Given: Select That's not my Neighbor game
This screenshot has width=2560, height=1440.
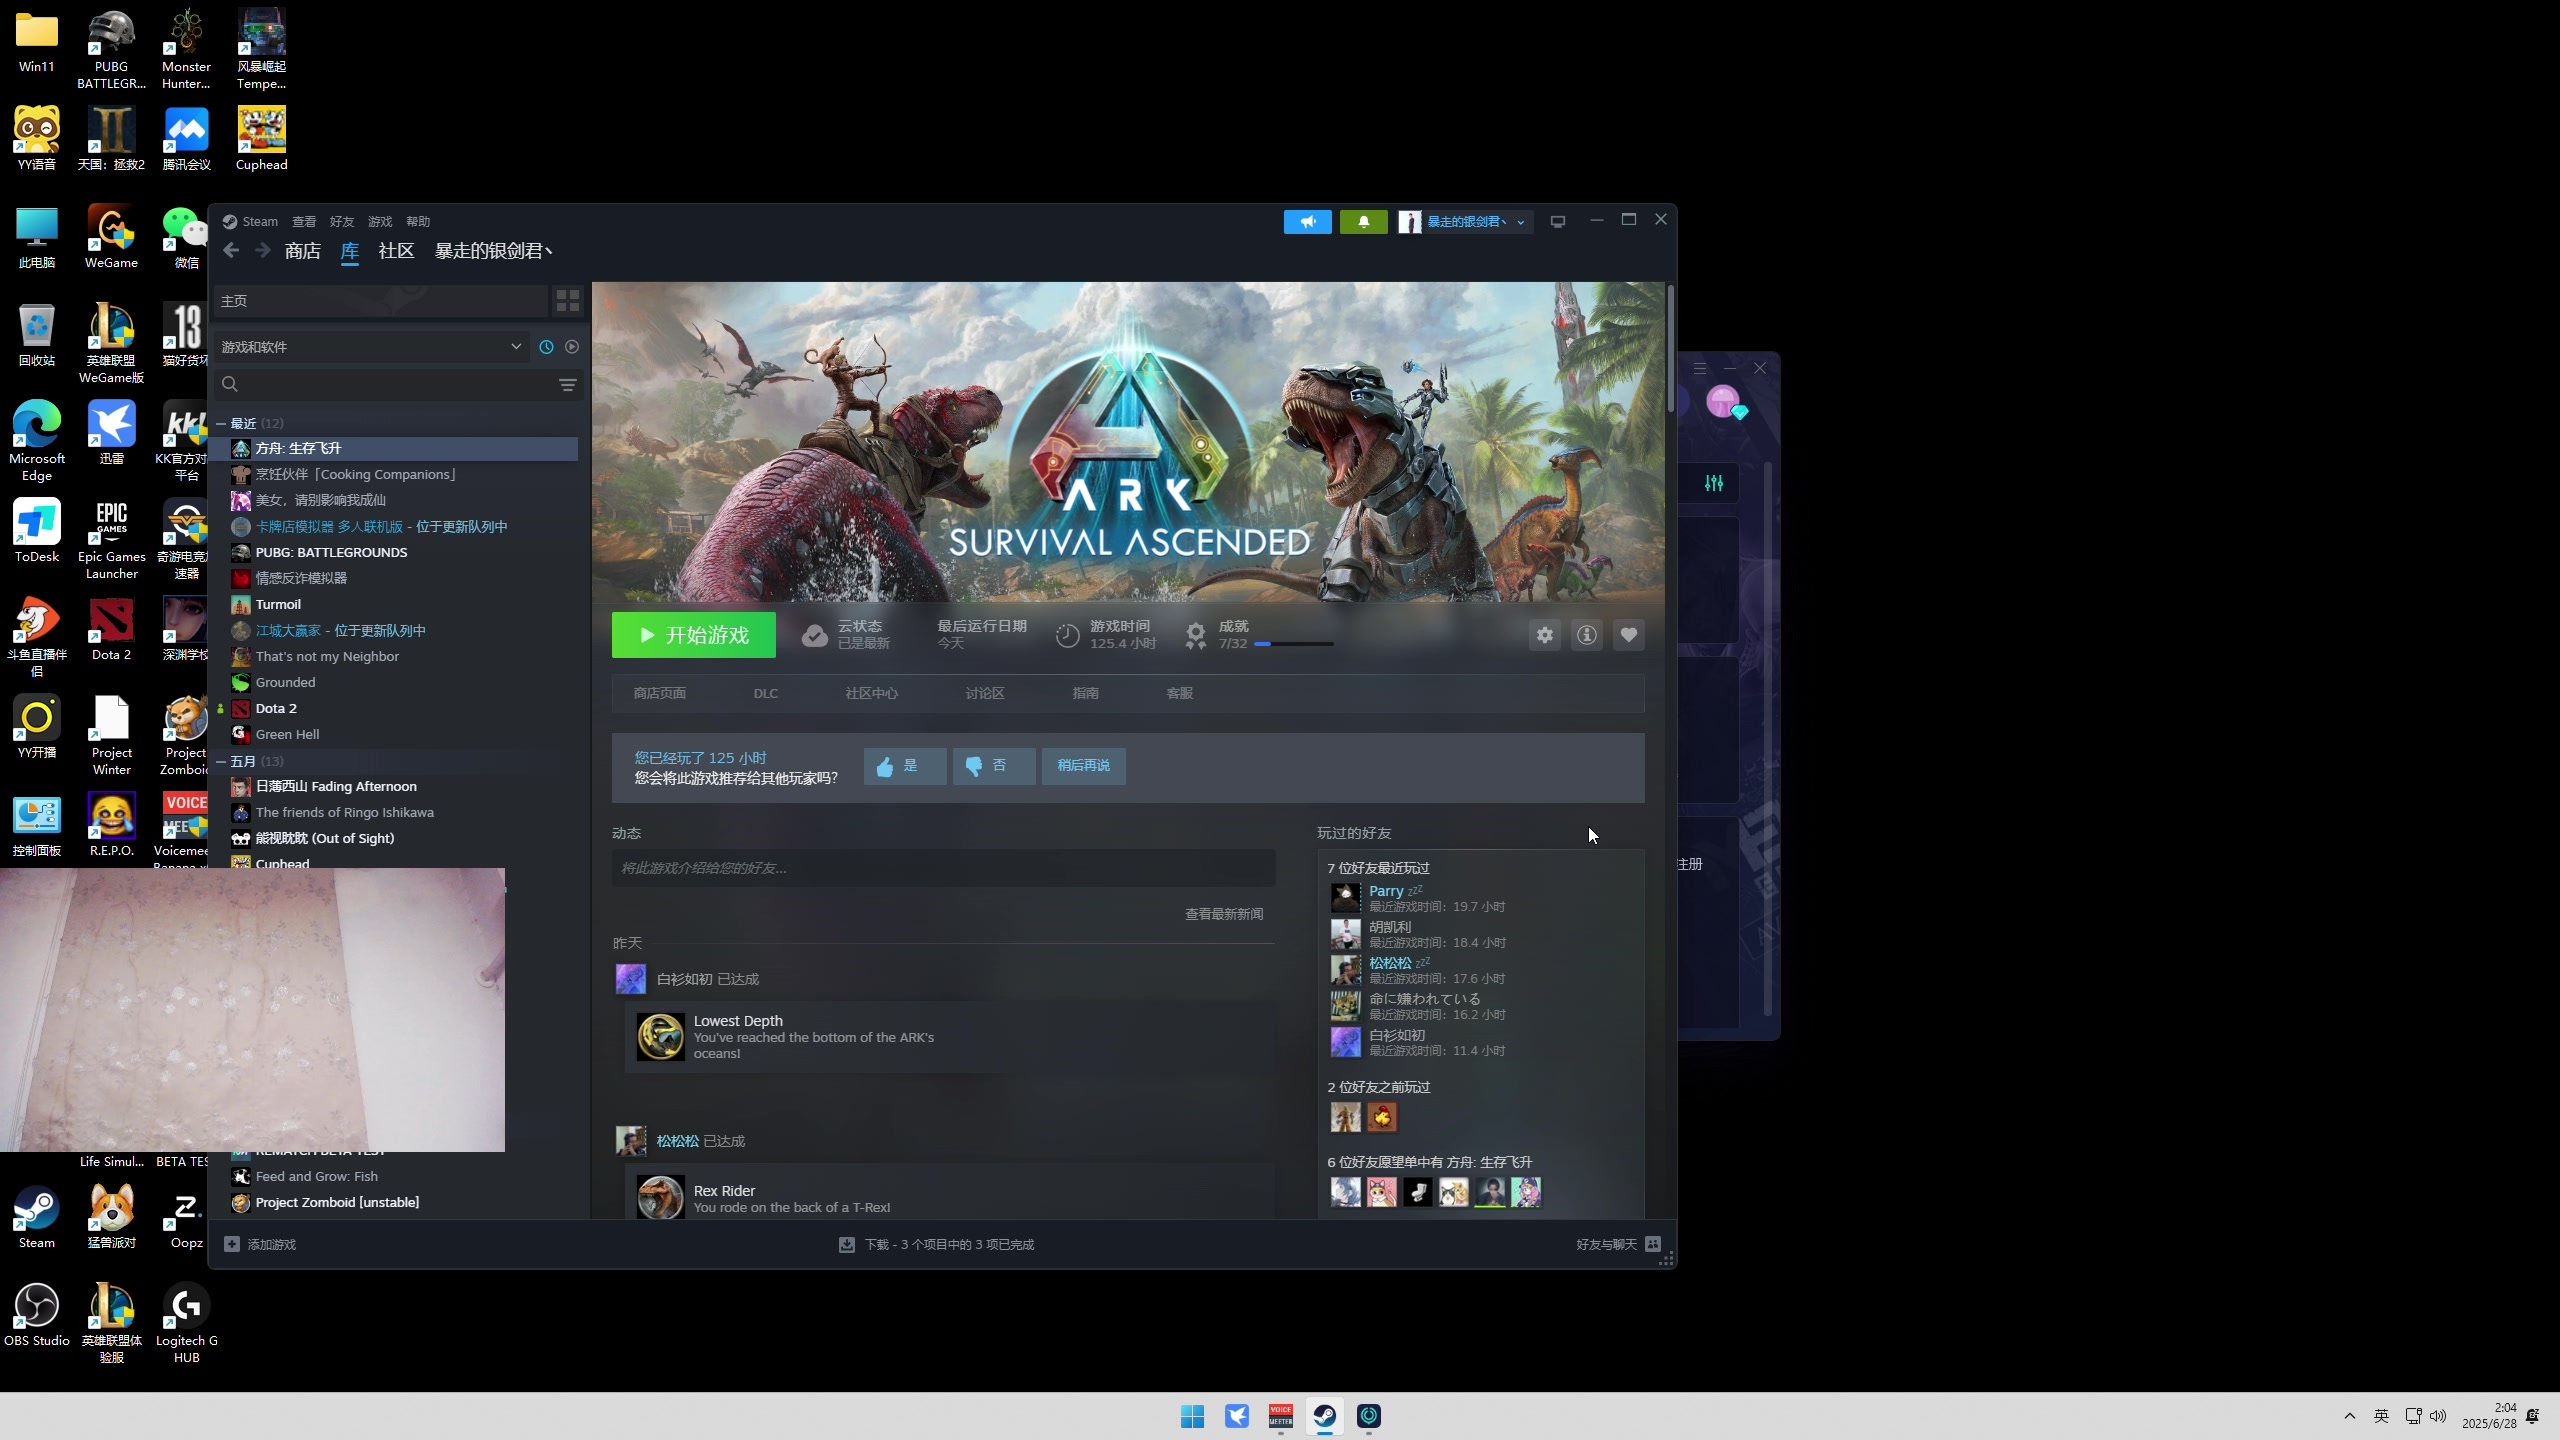Looking at the screenshot, I should click(x=327, y=656).
